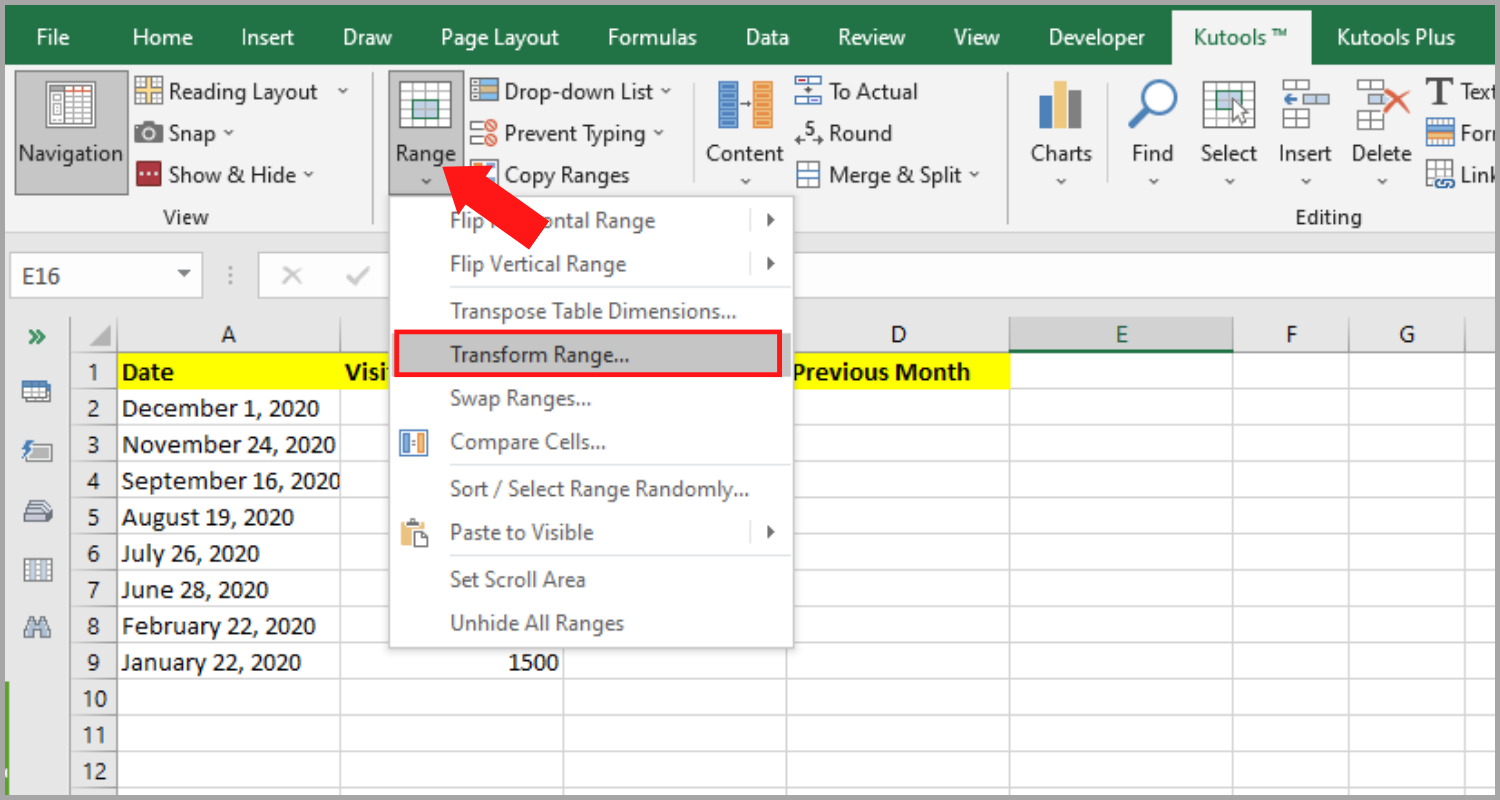This screenshot has height=800, width=1500.
Task: Select Transform Range from the menu
Action: [540, 354]
